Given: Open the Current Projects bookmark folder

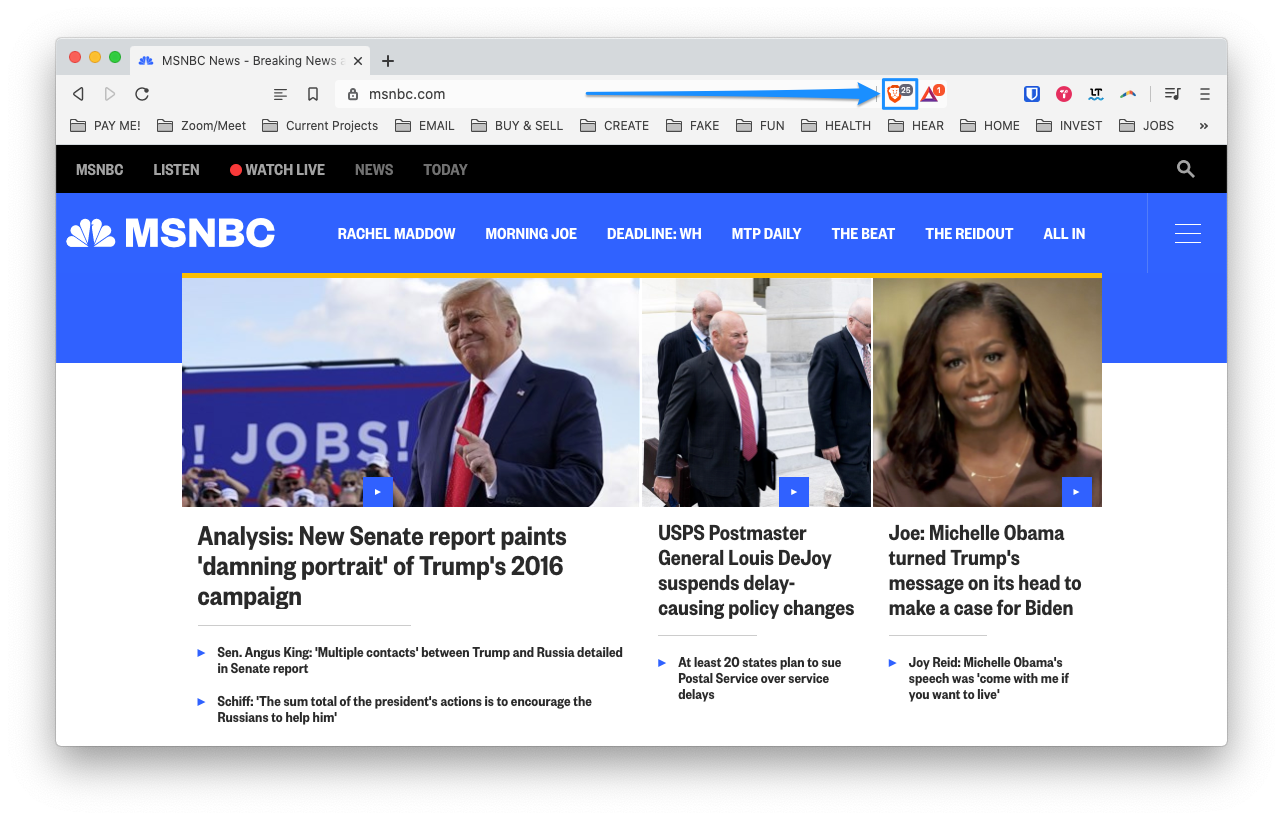Looking at the screenshot, I should 320,126.
